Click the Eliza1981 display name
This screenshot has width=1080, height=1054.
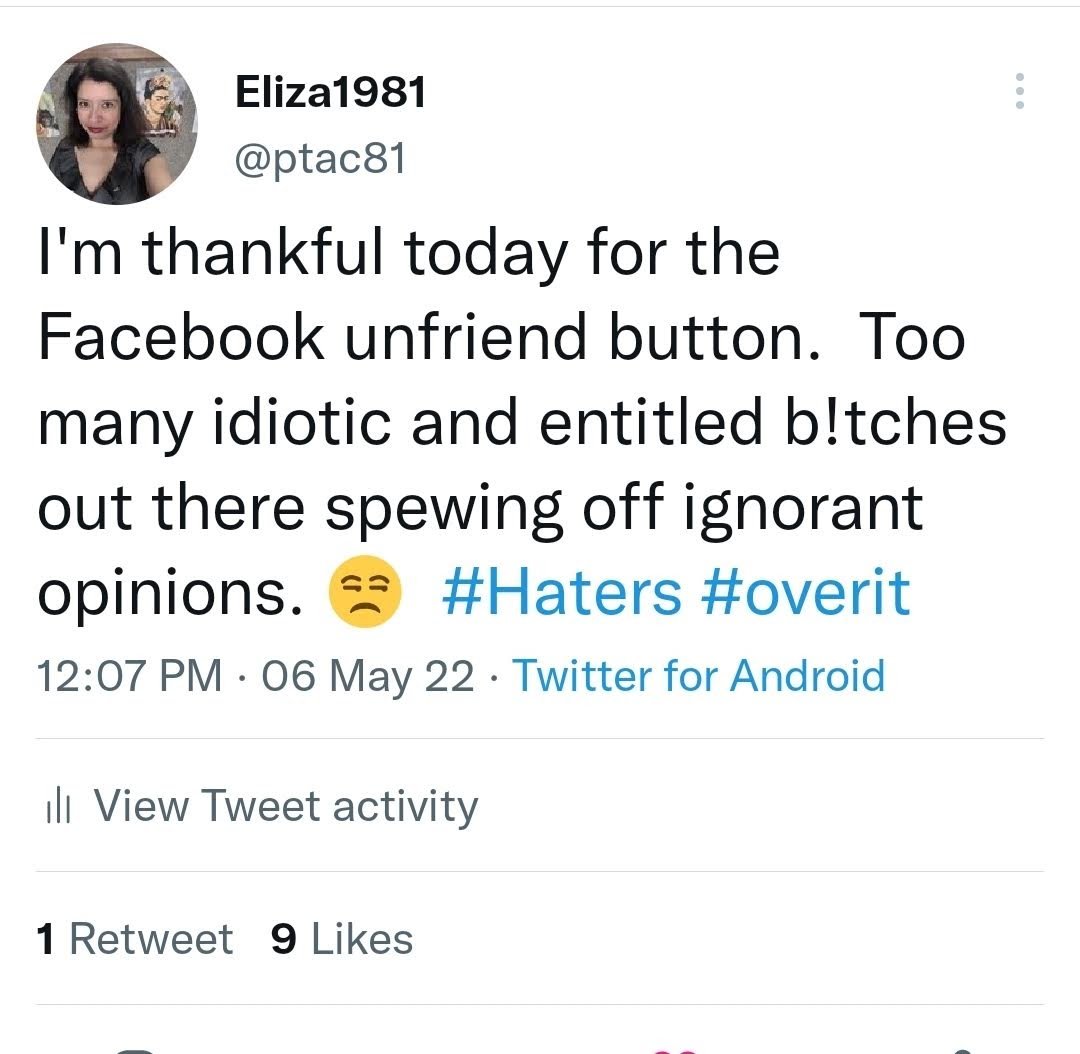click(x=330, y=93)
